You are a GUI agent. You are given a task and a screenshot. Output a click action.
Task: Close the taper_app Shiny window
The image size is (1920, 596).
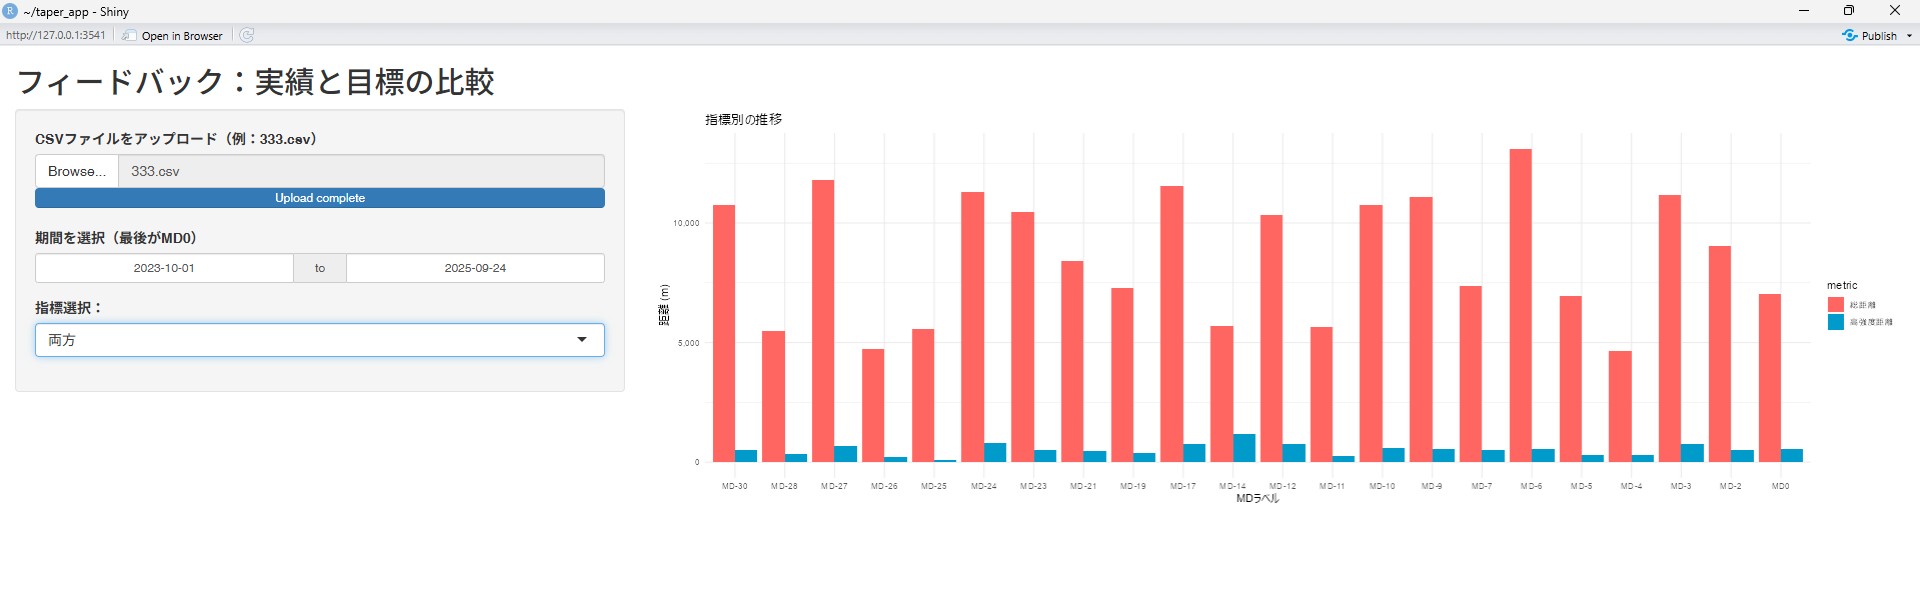click(x=1894, y=11)
